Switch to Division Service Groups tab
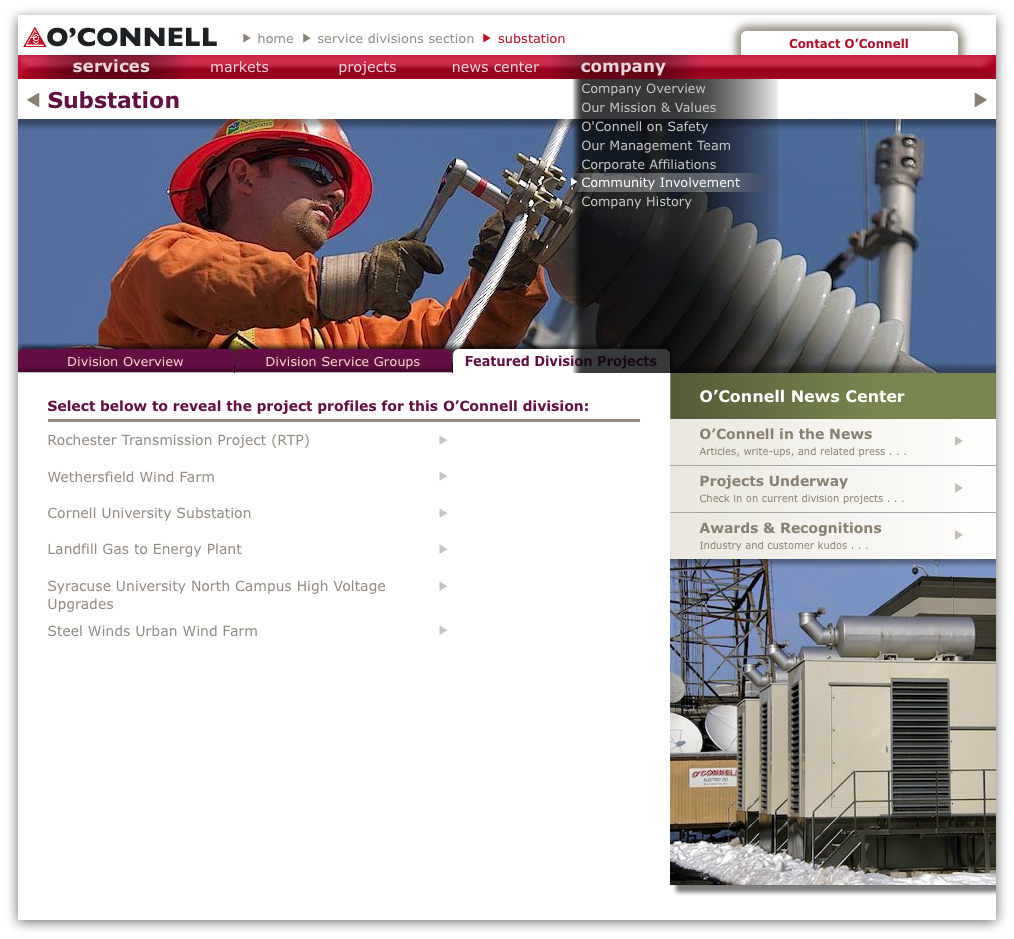The width and height of the screenshot is (1014, 939). (x=343, y=362)
